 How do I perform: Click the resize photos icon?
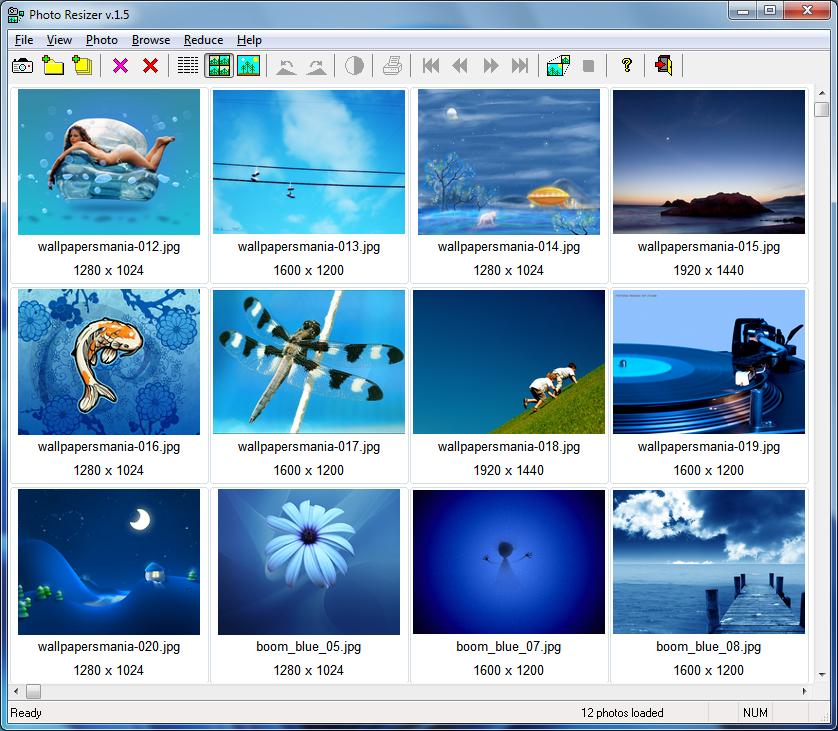pos(558,66)
